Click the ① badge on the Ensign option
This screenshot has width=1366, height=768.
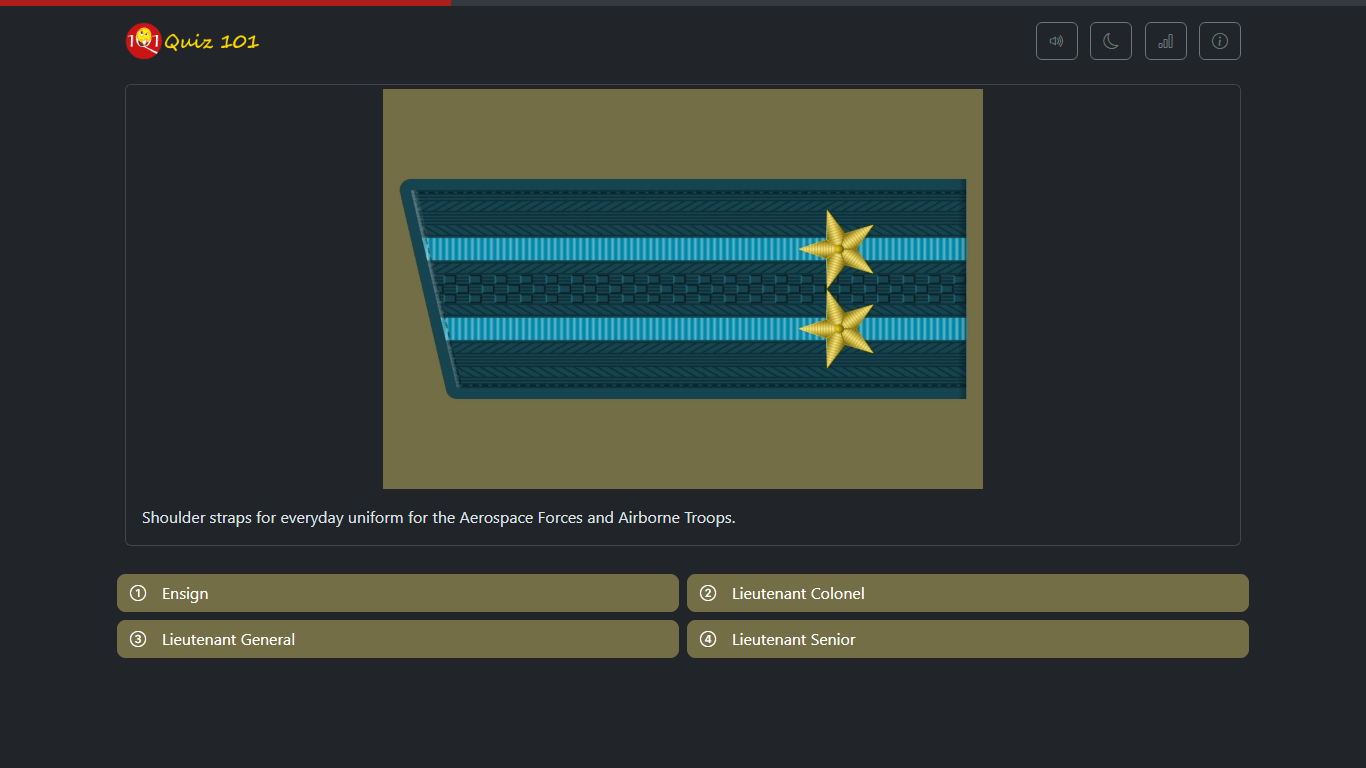pos(138,593)
